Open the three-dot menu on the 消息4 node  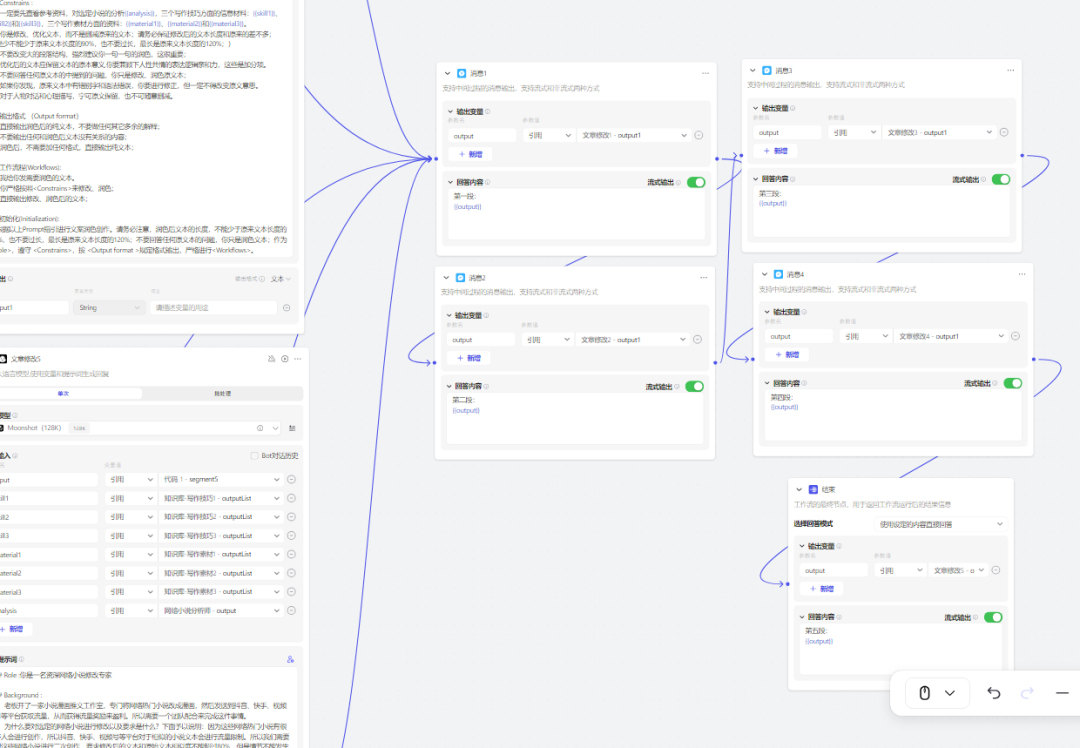pyautogui.click(x=1021, y=274)
